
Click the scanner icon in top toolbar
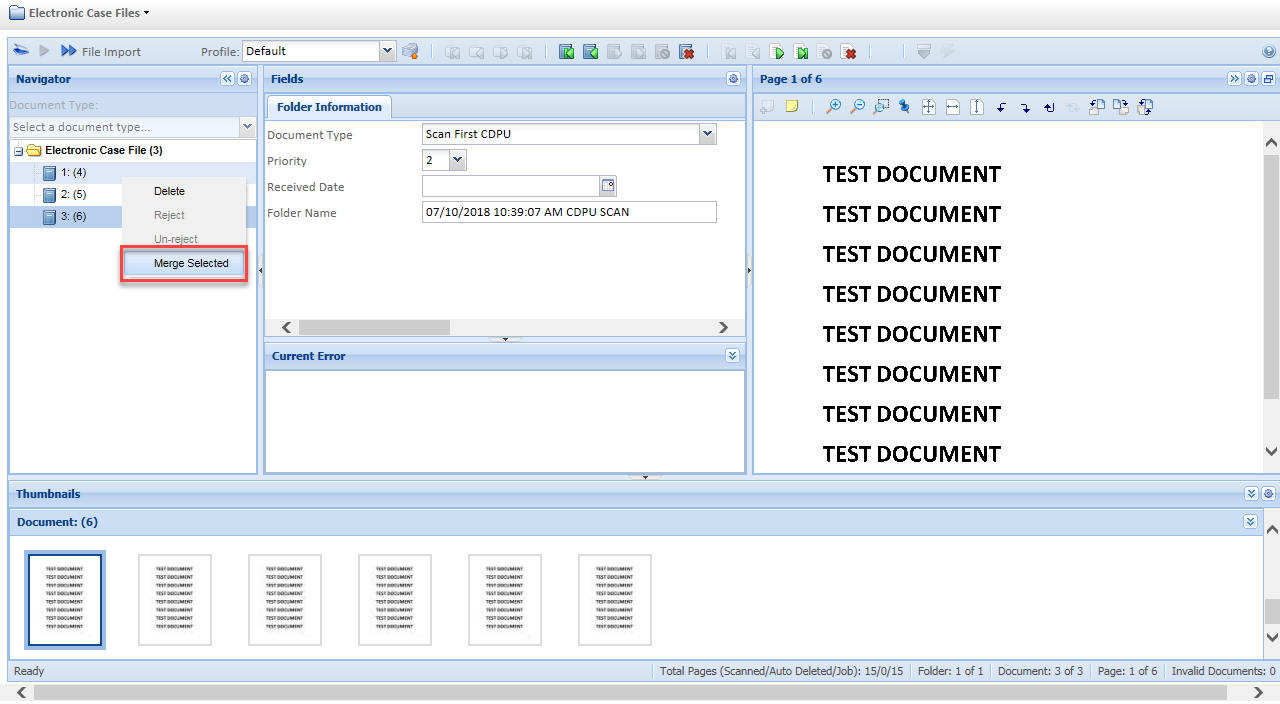[21, 51]
